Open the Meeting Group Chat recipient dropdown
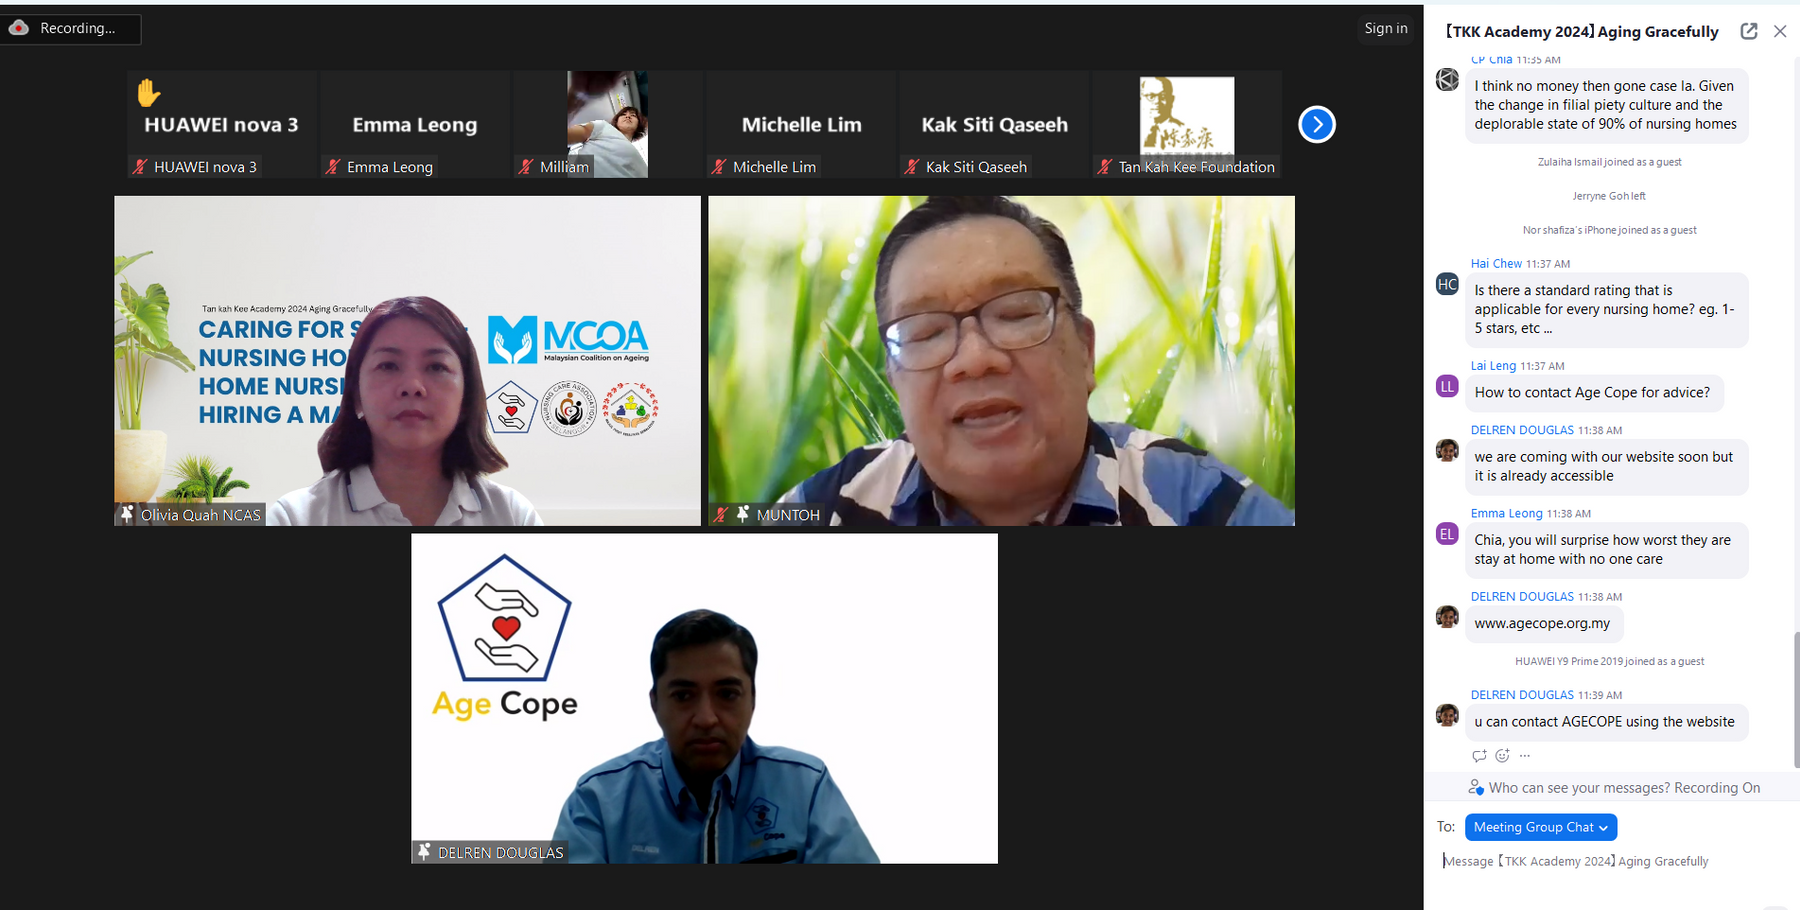Viewport: 1800px width, 910px height. click(1540, 827)
